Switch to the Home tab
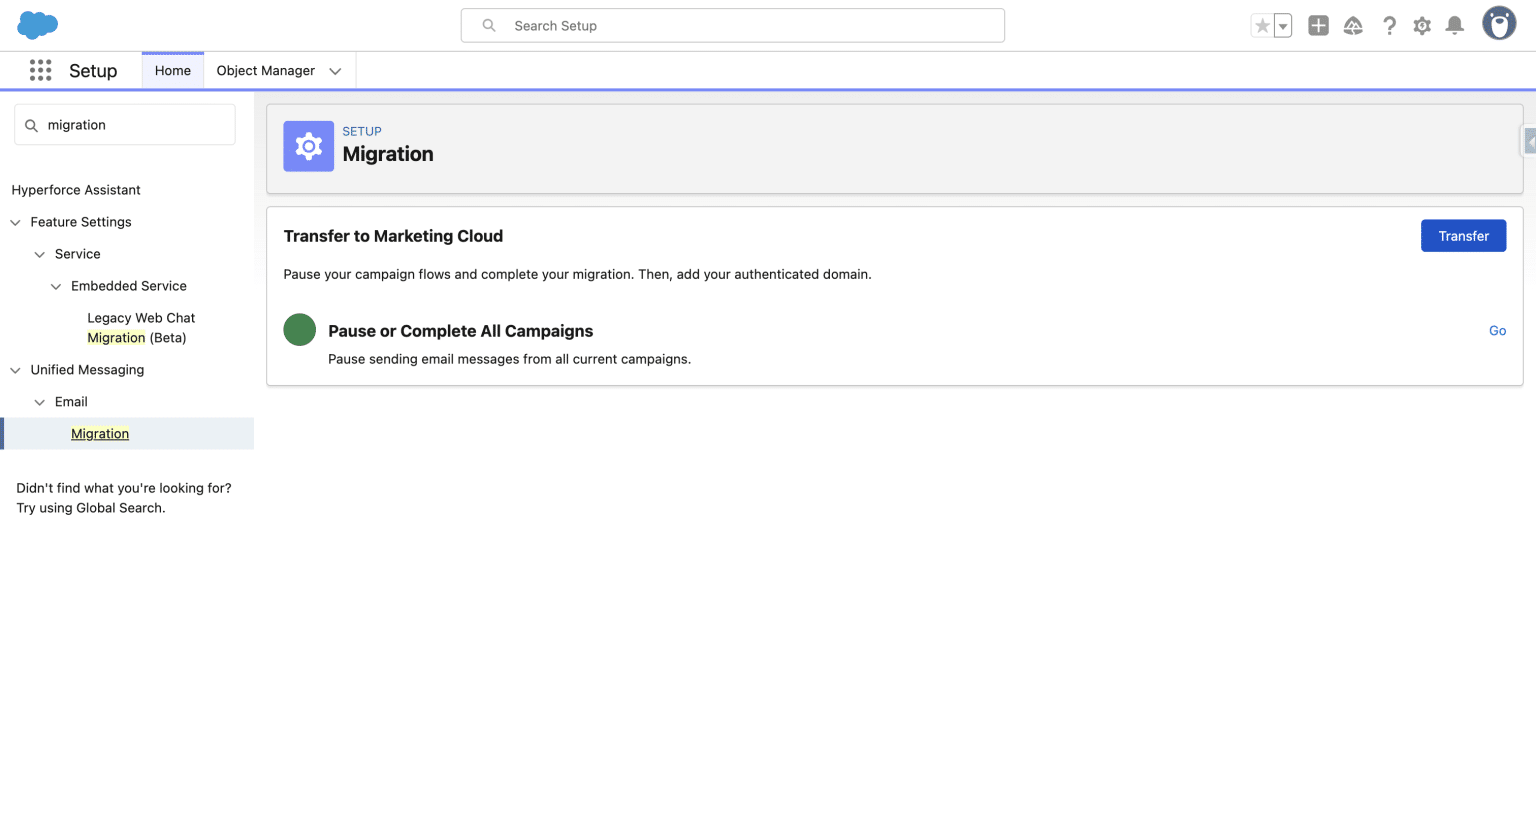This screenshot has width=1536, height=836. click(173, 70)
